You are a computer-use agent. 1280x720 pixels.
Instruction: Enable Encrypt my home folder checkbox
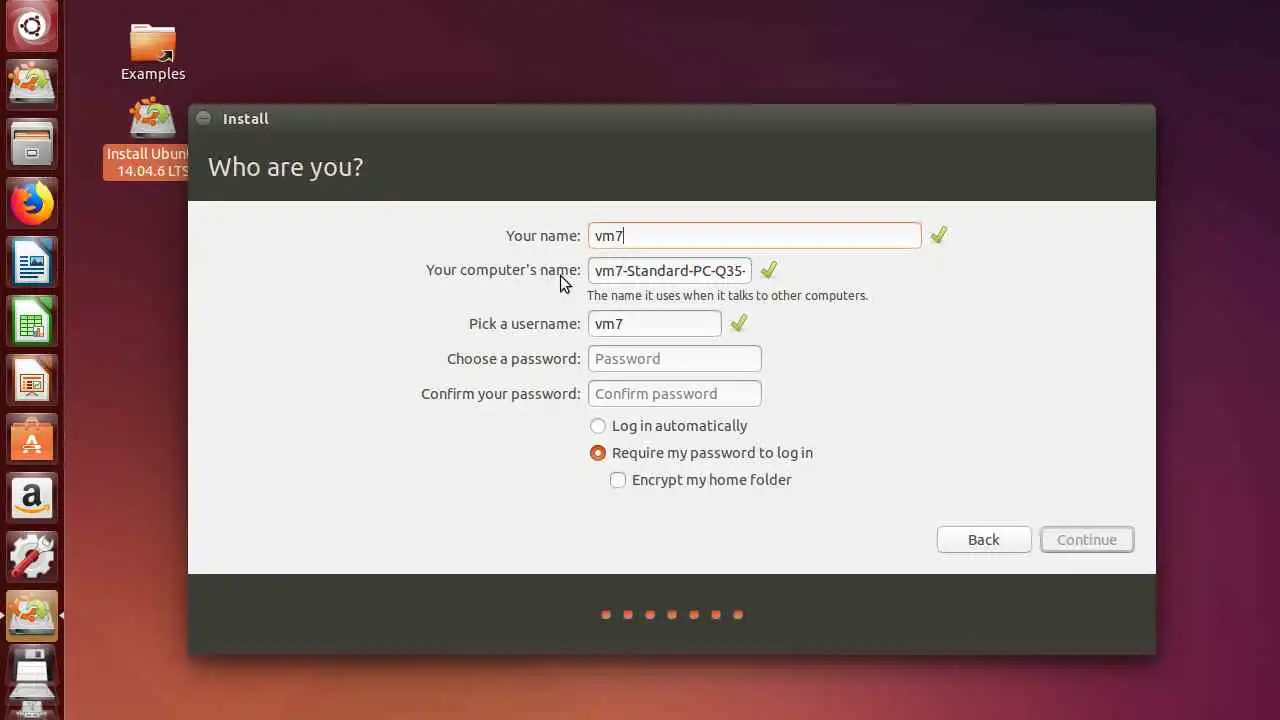(x=618, y=480)
